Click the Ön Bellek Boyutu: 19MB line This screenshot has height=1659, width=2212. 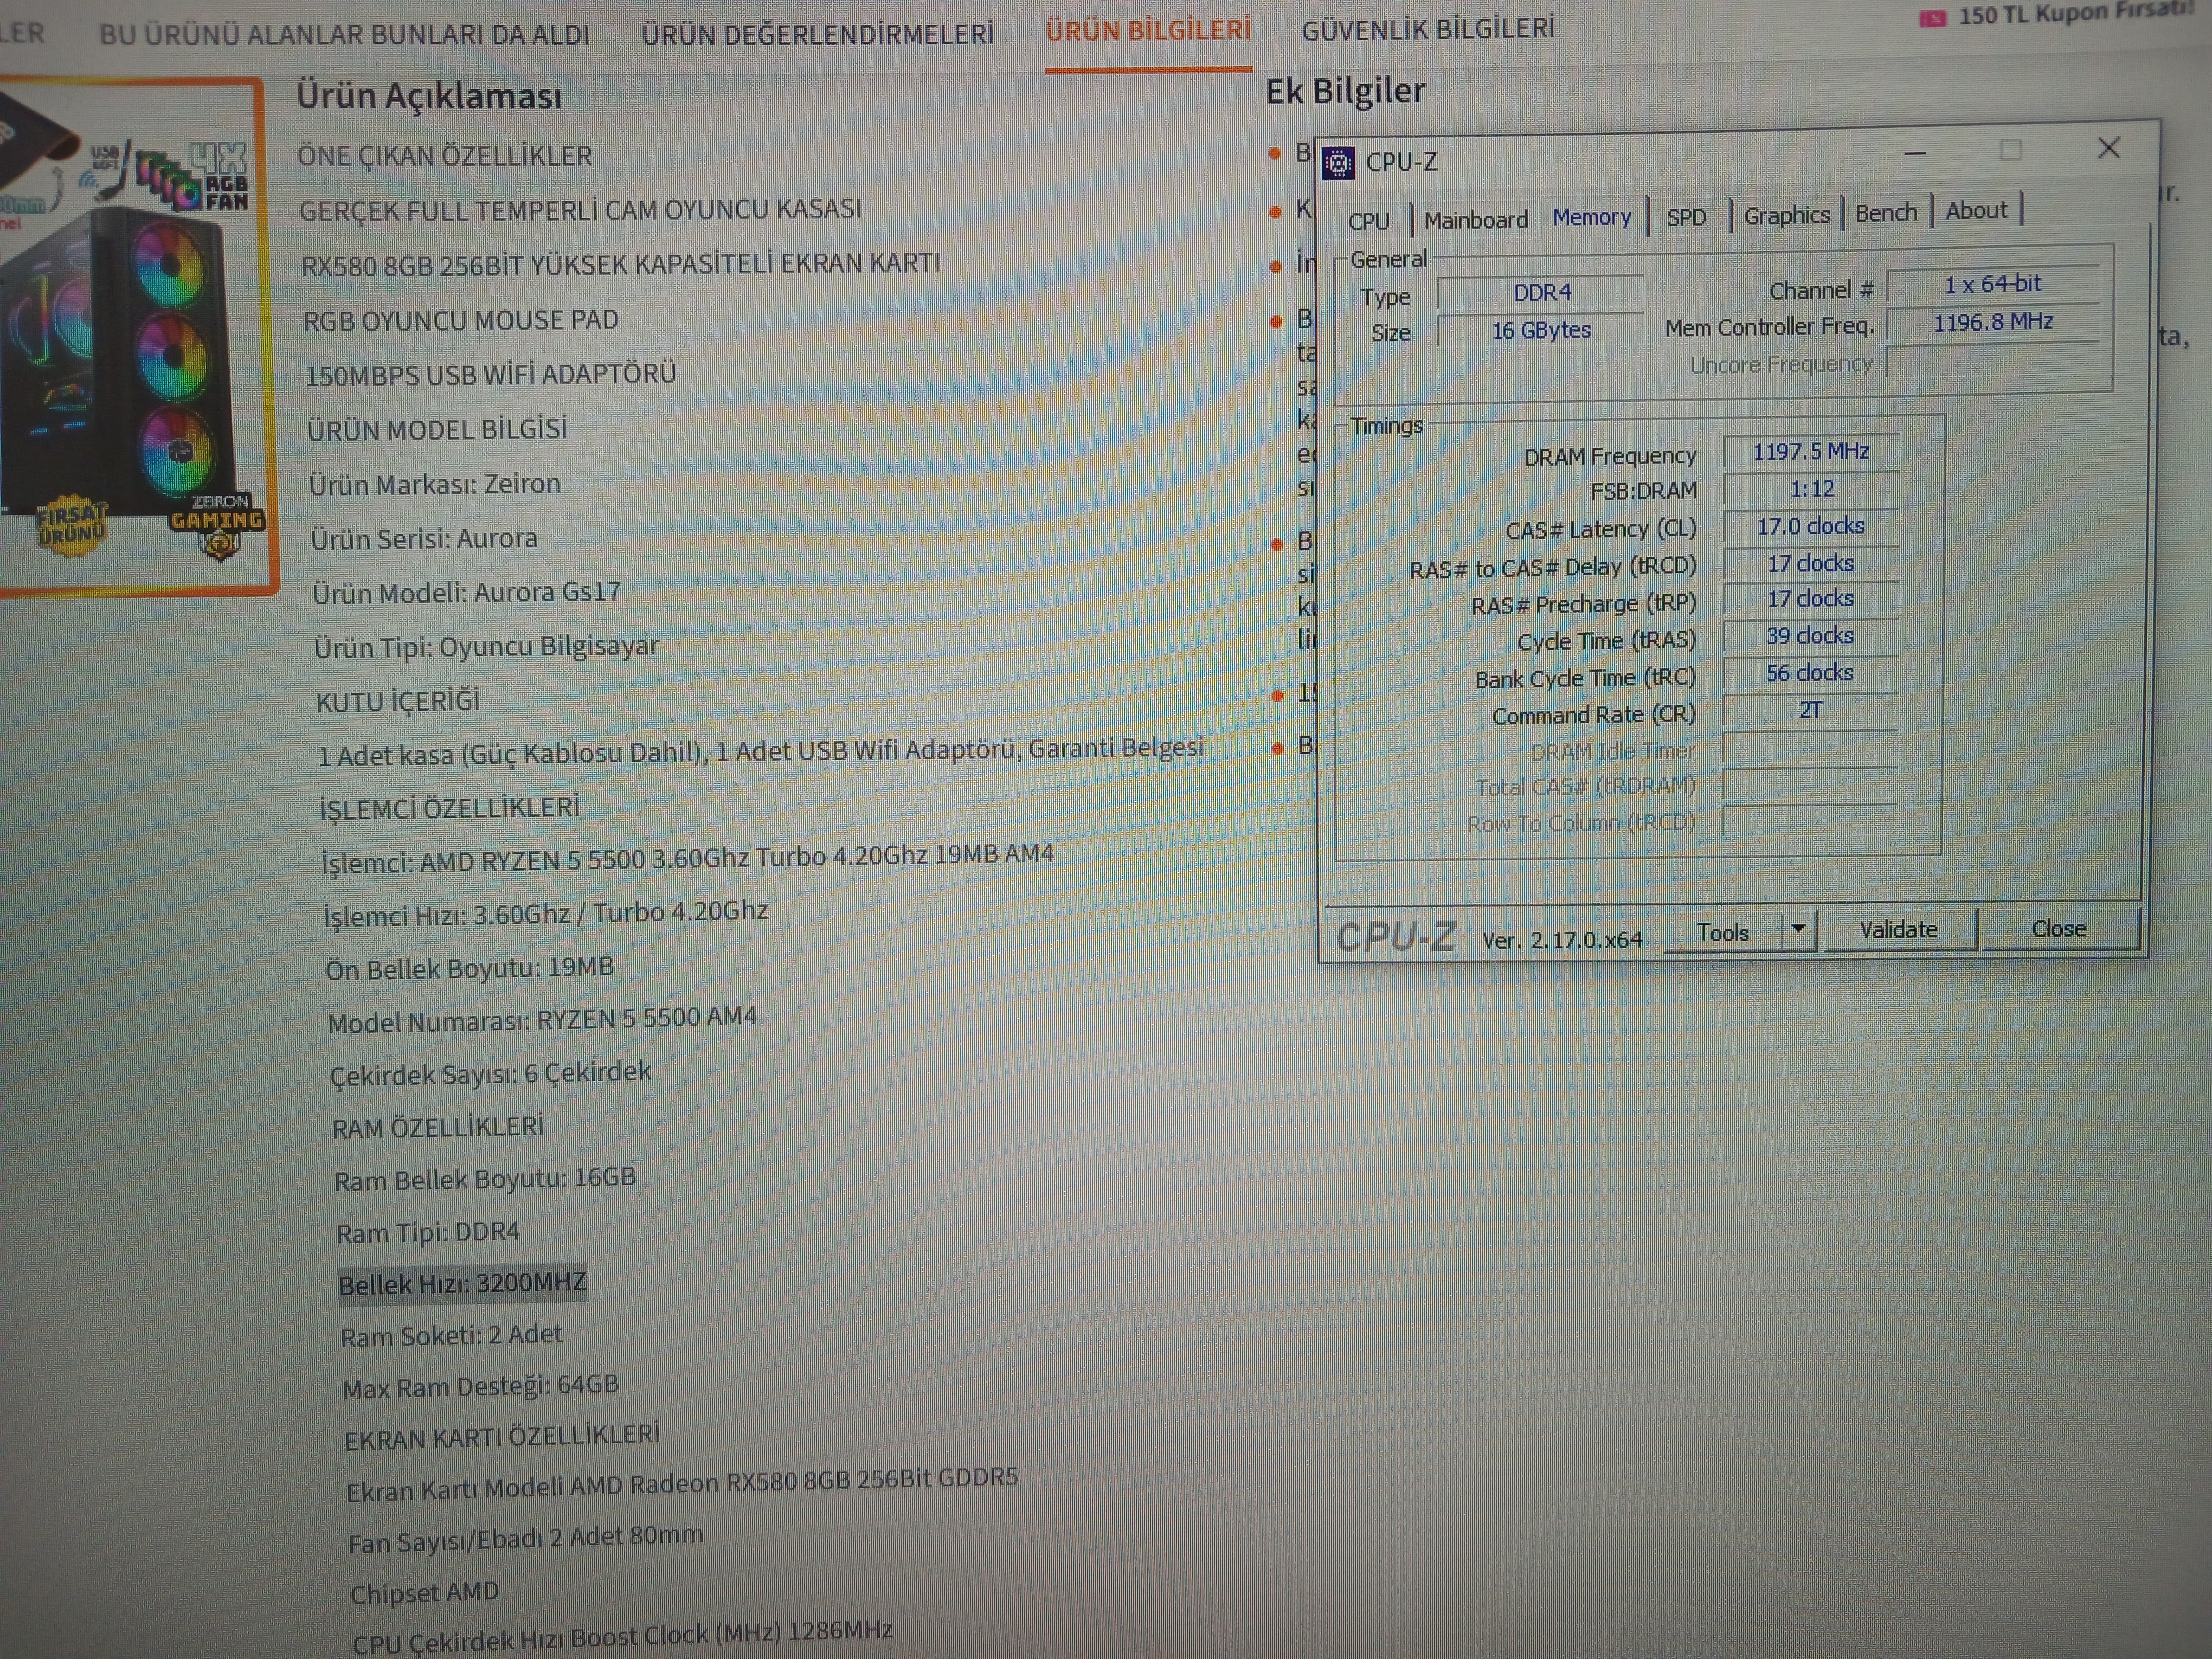click(470, 968)
